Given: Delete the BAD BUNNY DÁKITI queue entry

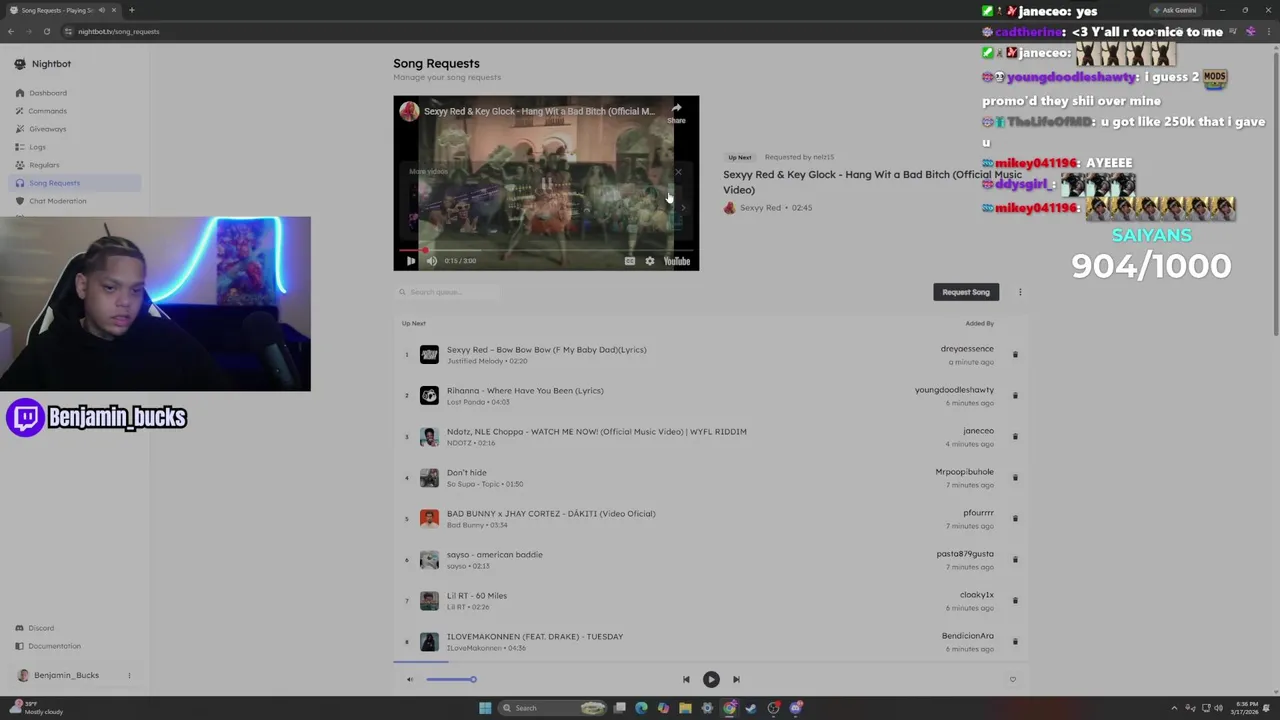Looking at the screenshot, I should point(1015,519).
